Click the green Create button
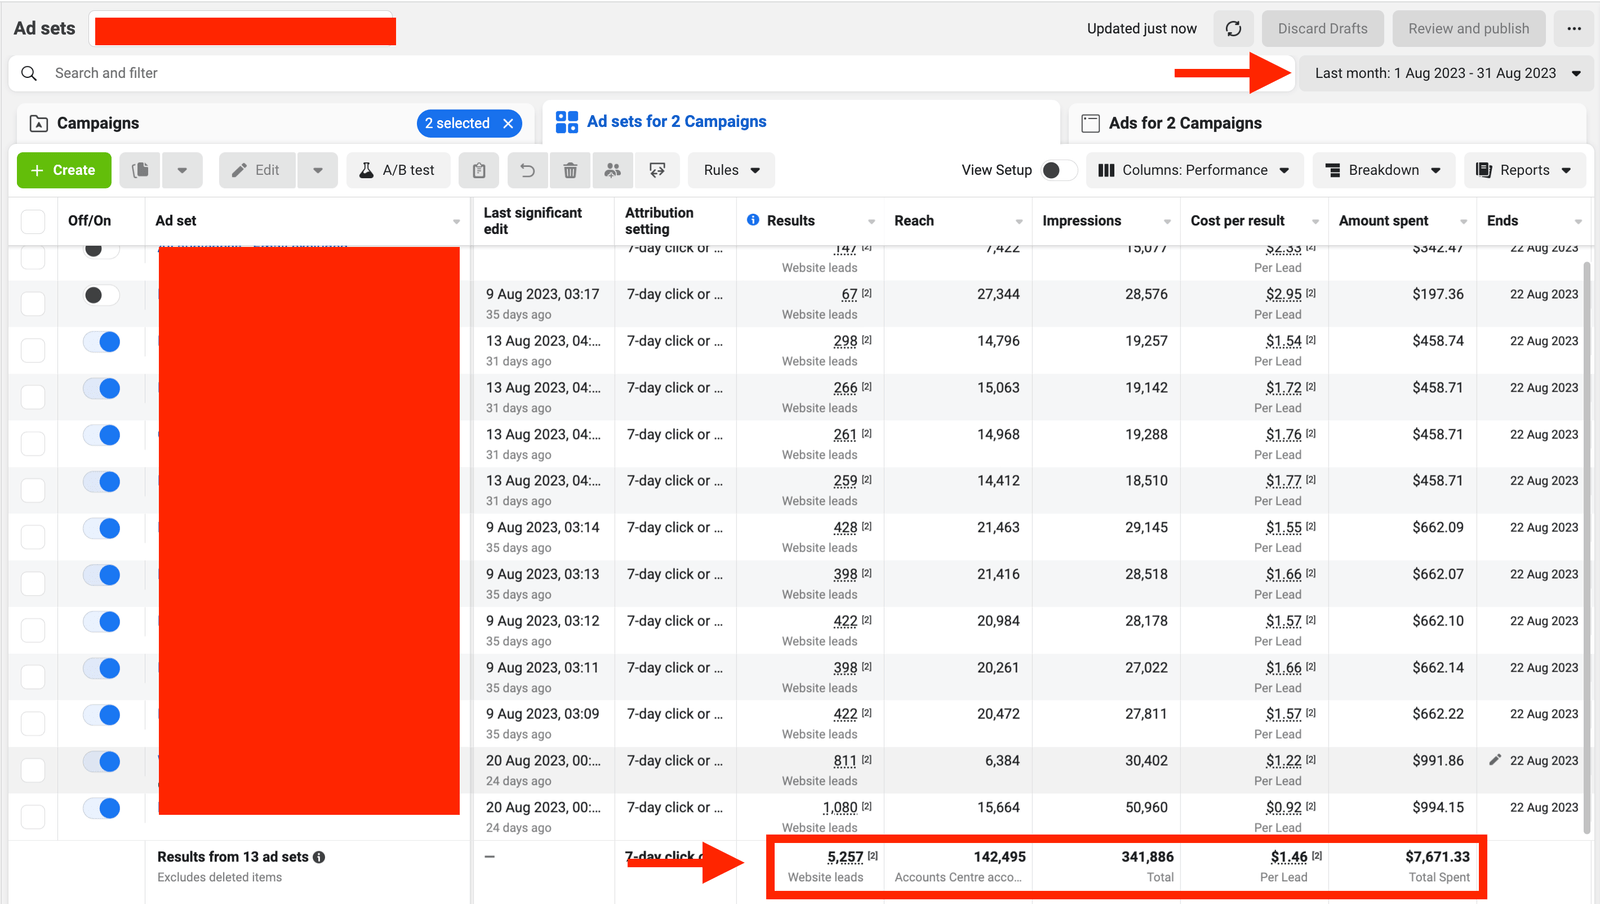 pos(63,170)
